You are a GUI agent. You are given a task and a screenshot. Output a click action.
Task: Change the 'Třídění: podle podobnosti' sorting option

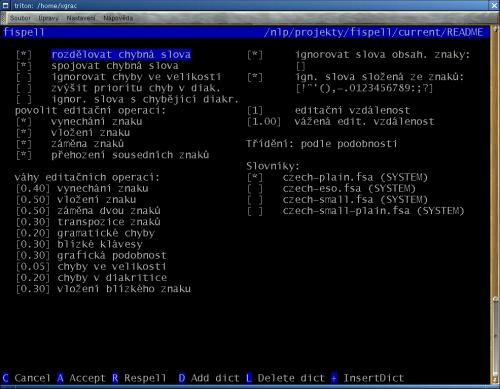pyautogui.click(x=322, y=144)
